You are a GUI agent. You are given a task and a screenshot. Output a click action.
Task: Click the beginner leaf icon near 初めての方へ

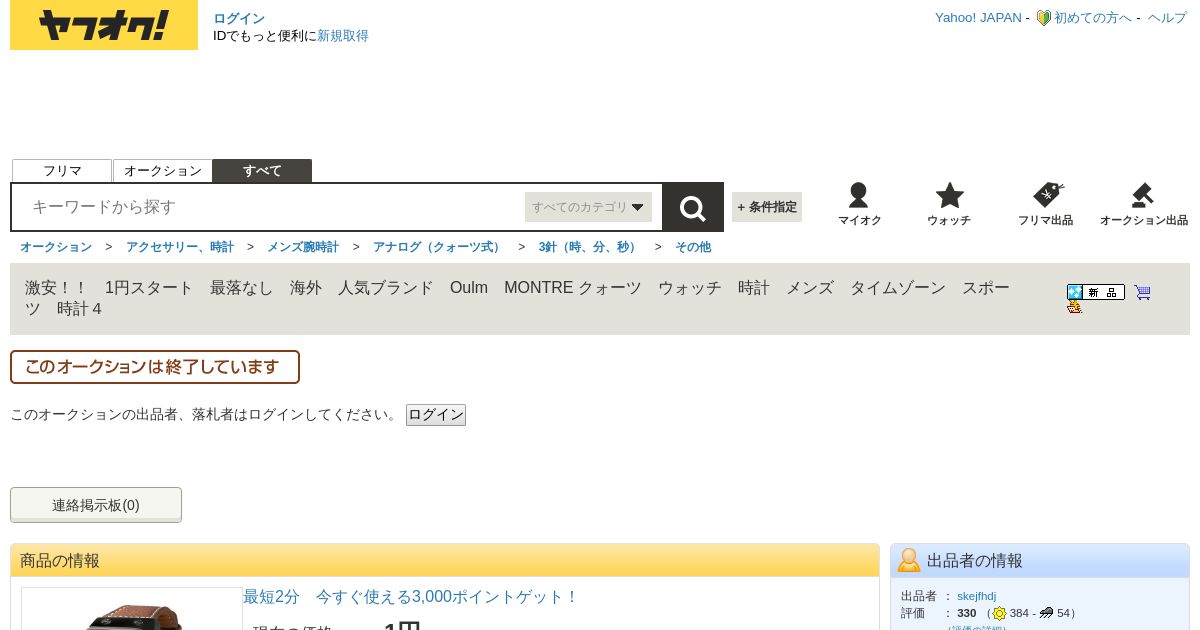1043,18
